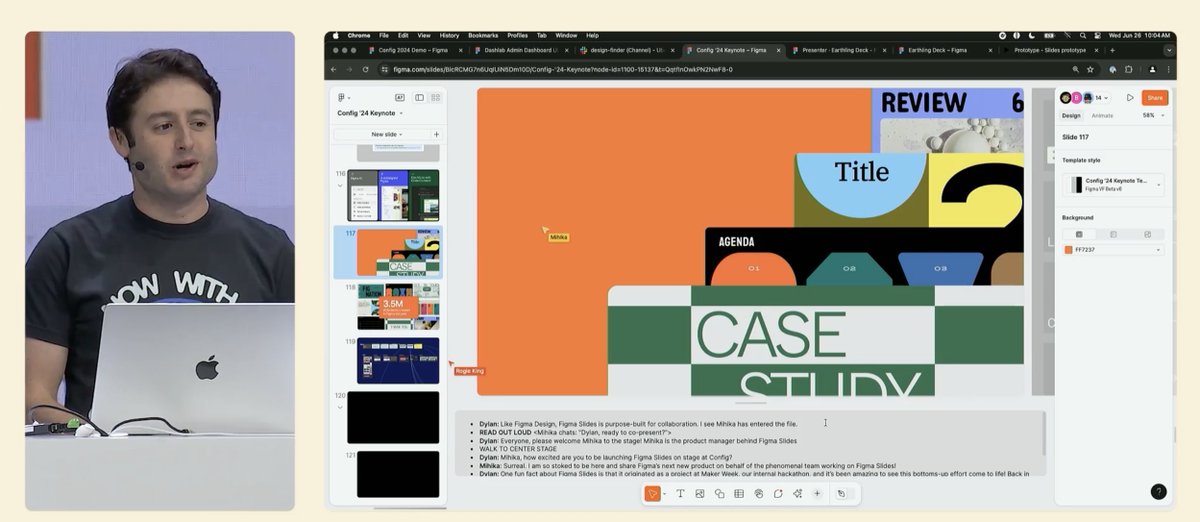
Task: Reload the page in Chrome
Action: pyautogui.click(x=366, y=69)
